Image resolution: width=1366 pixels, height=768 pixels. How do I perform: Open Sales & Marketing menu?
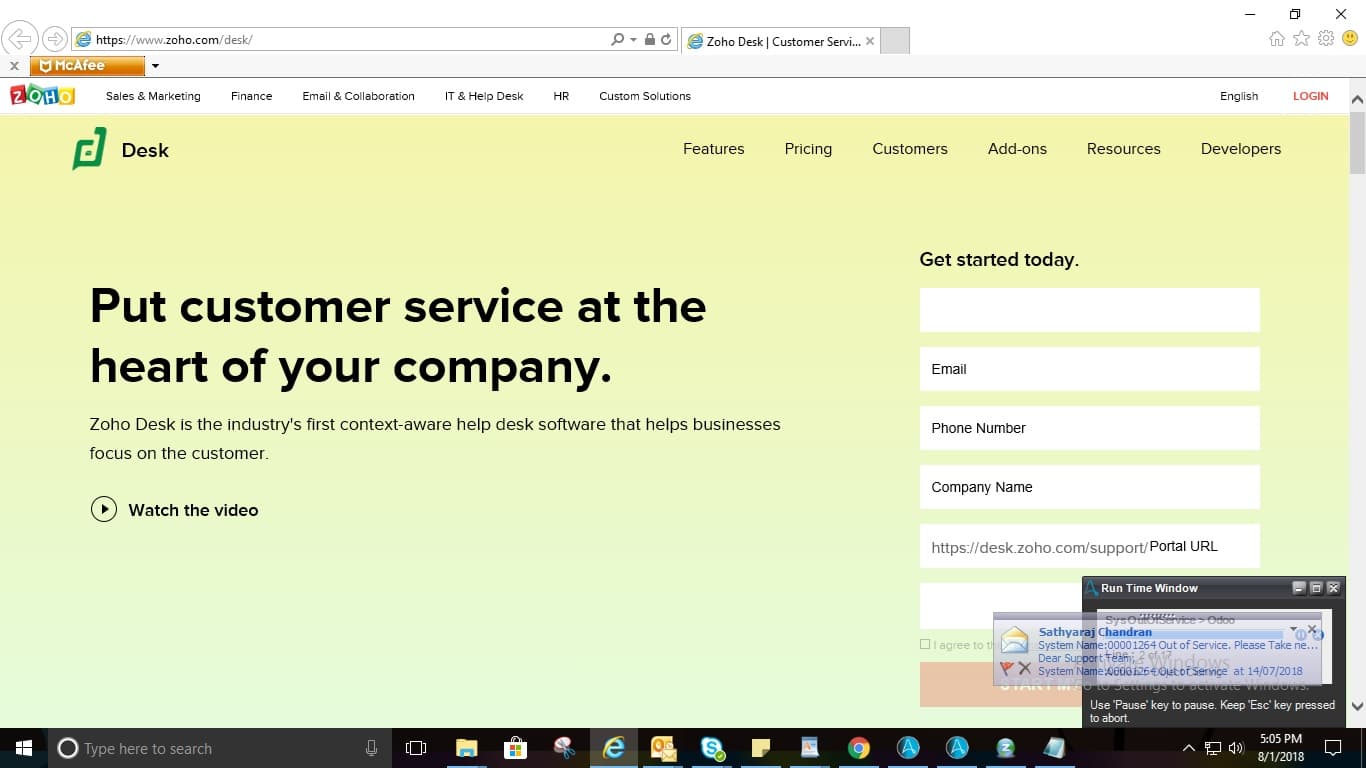coord(153,96)
